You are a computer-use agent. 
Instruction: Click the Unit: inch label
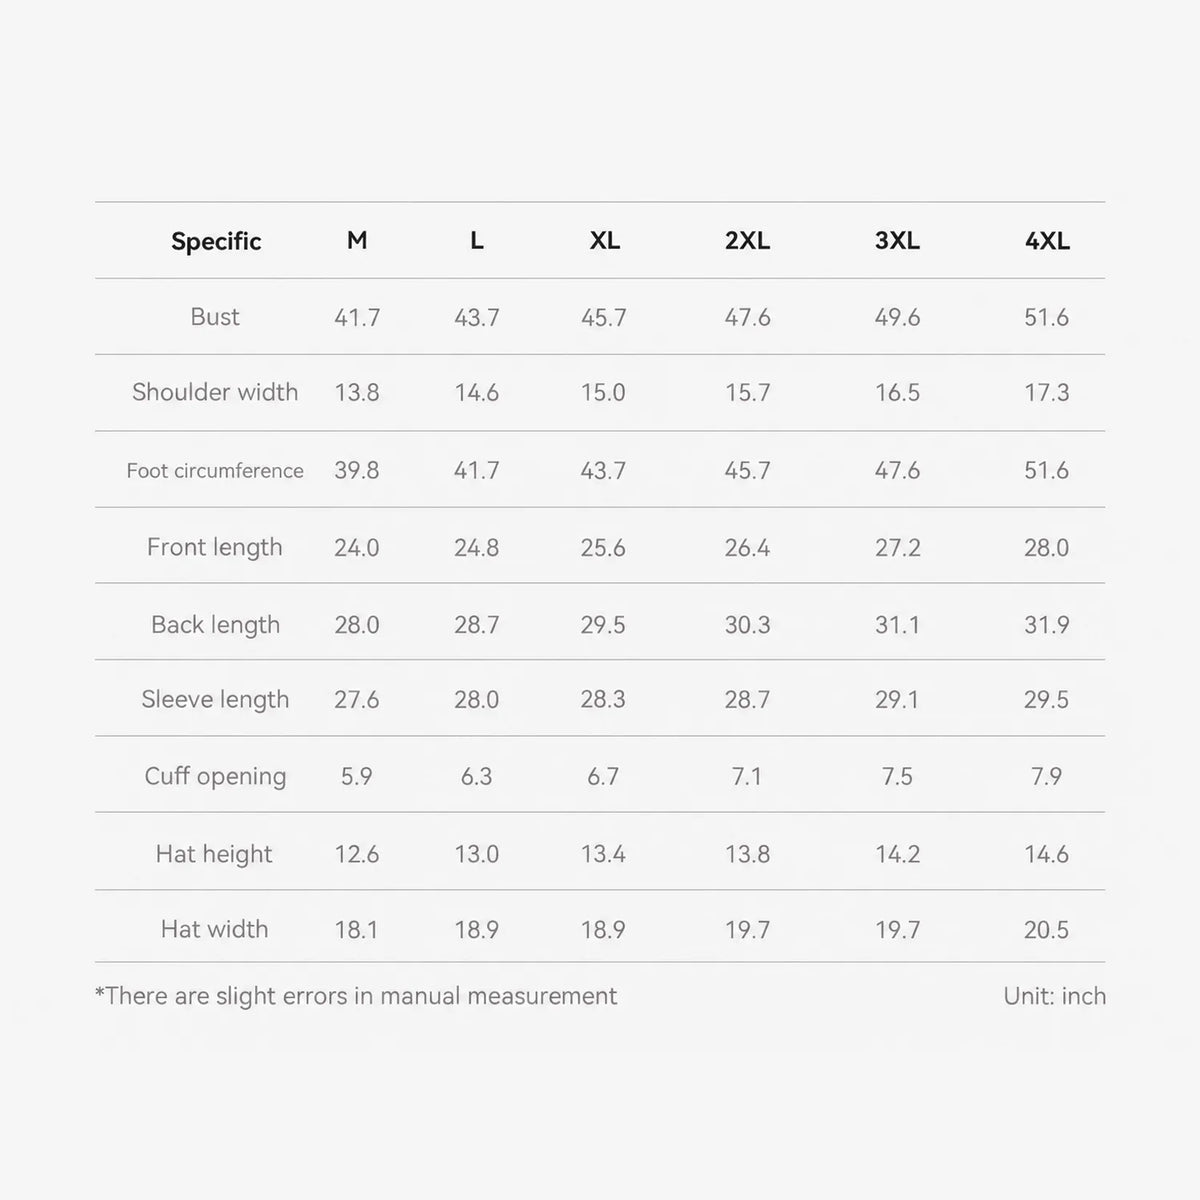pyautogui.click(x=1055, y=996)
